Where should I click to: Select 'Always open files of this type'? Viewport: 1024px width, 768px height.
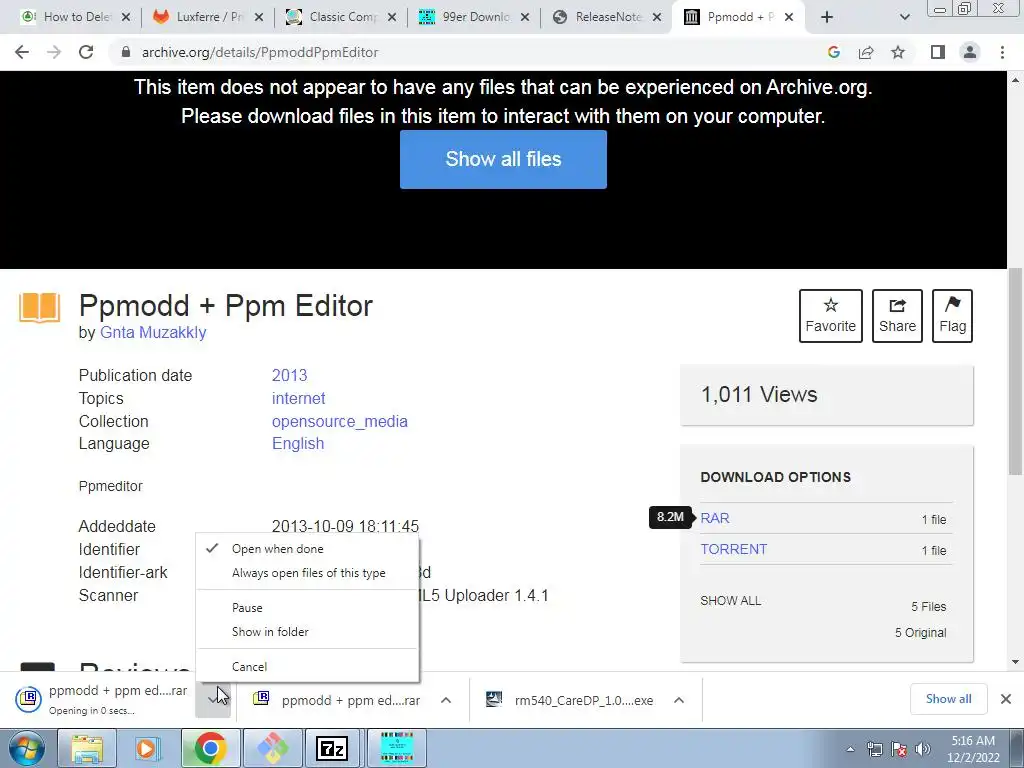[x=307, y=573]
